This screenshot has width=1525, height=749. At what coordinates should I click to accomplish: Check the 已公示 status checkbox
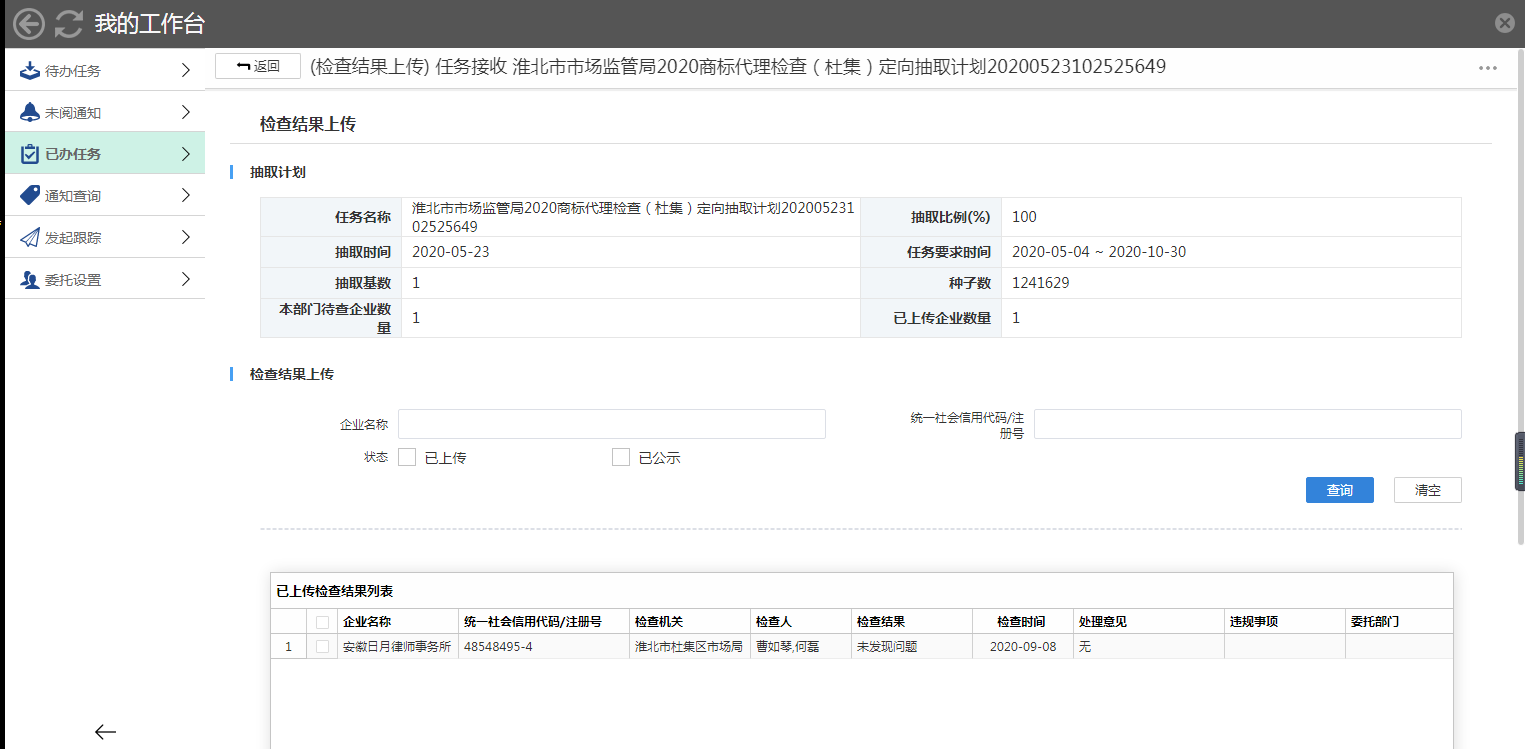pyautogui.click(x=621, y=457)
